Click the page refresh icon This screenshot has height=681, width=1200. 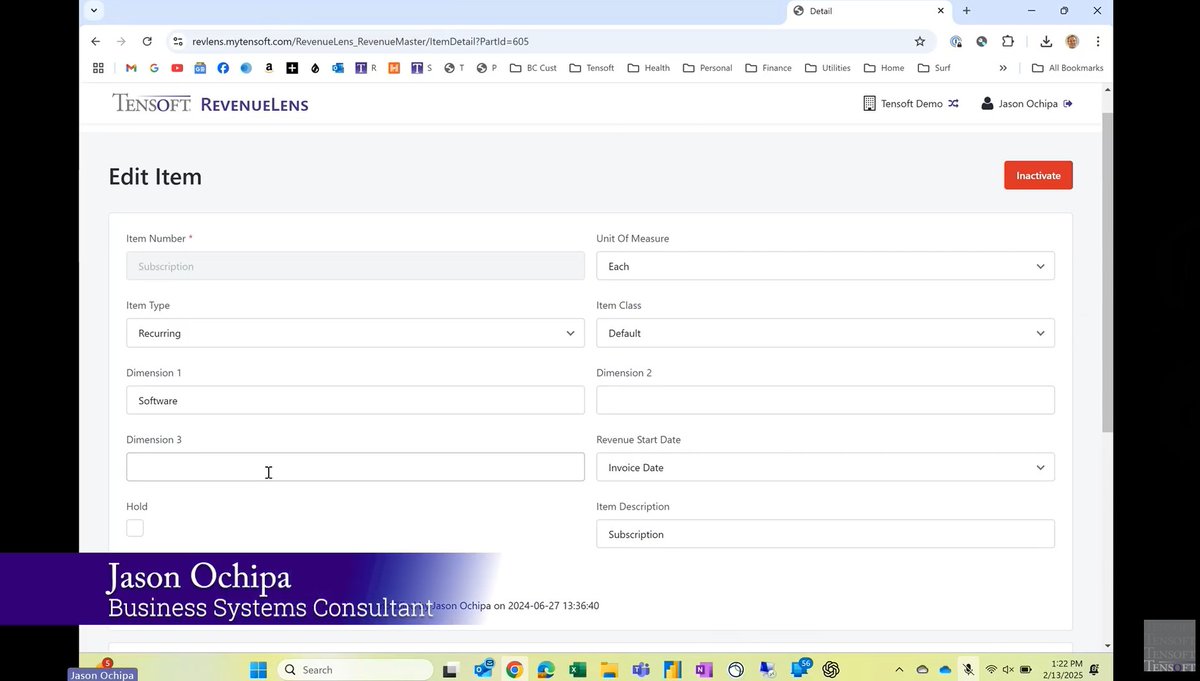146,41
